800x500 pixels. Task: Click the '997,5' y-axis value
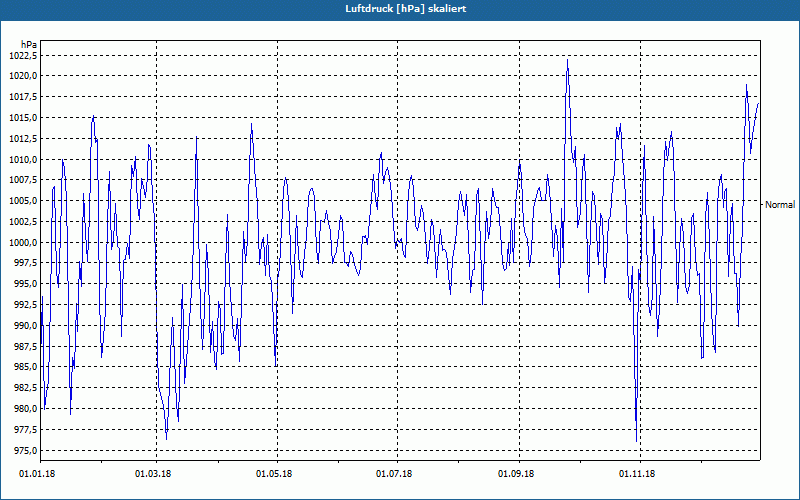coord(25,263)
